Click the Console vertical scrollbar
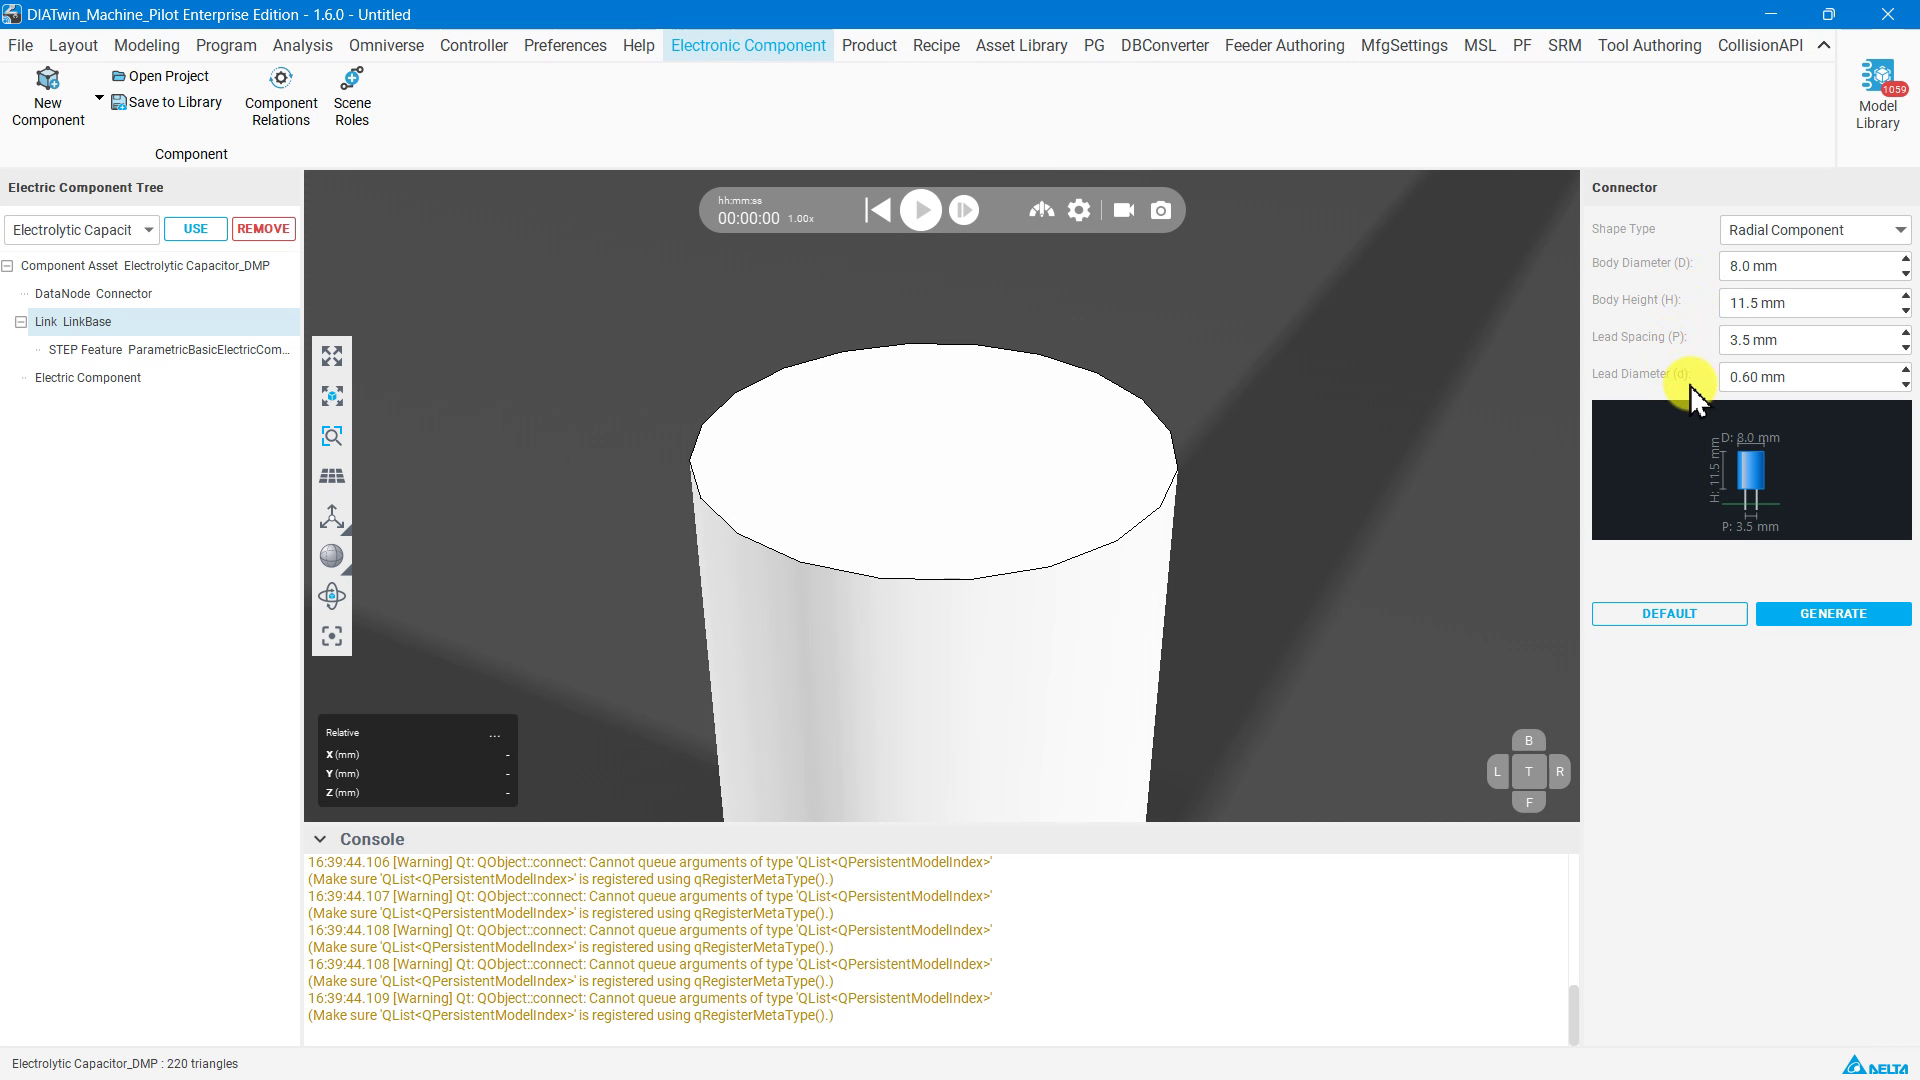This screenshot has width=1920, height=1080. (1573, 1014)
